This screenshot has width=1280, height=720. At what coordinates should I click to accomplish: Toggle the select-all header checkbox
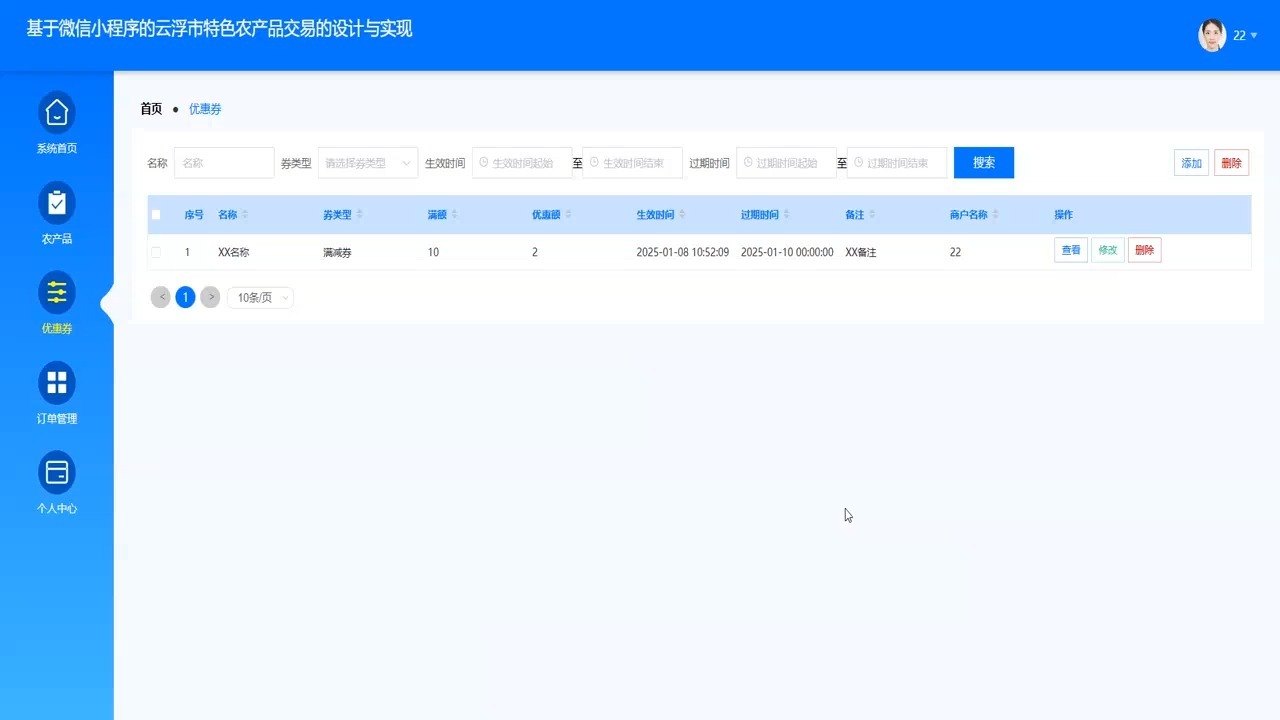coord(156,215)
